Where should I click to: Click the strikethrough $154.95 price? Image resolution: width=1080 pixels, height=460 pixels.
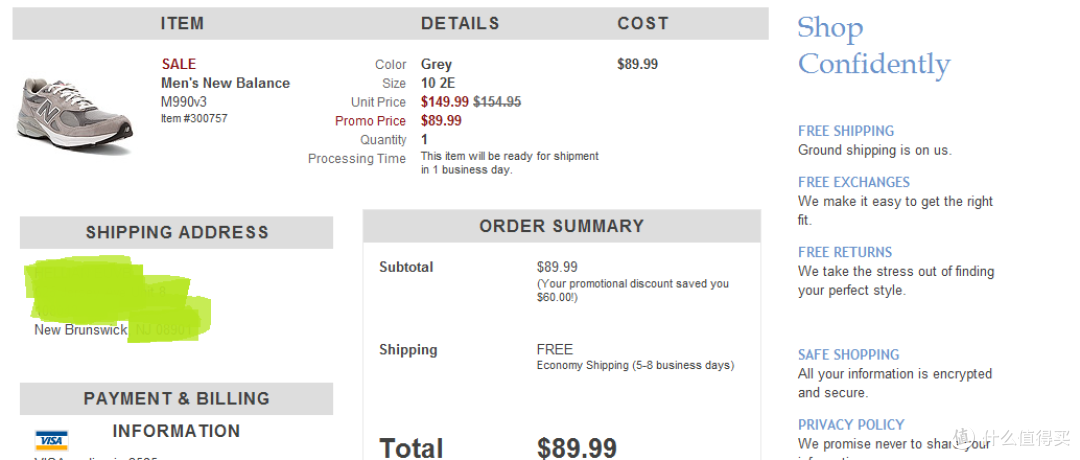click(497, 102)
